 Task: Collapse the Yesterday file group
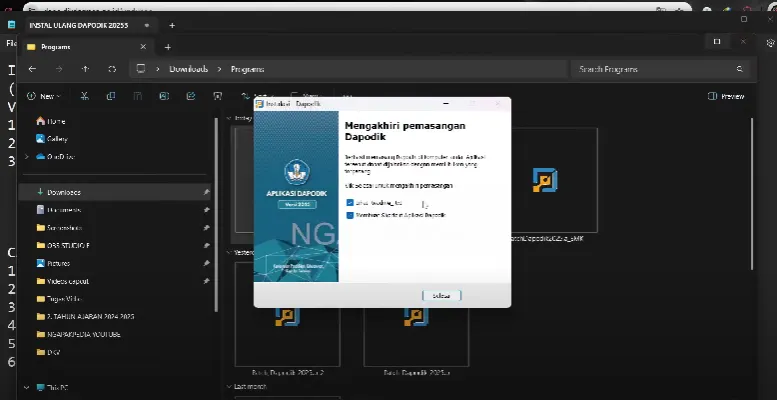click(229, 253)
